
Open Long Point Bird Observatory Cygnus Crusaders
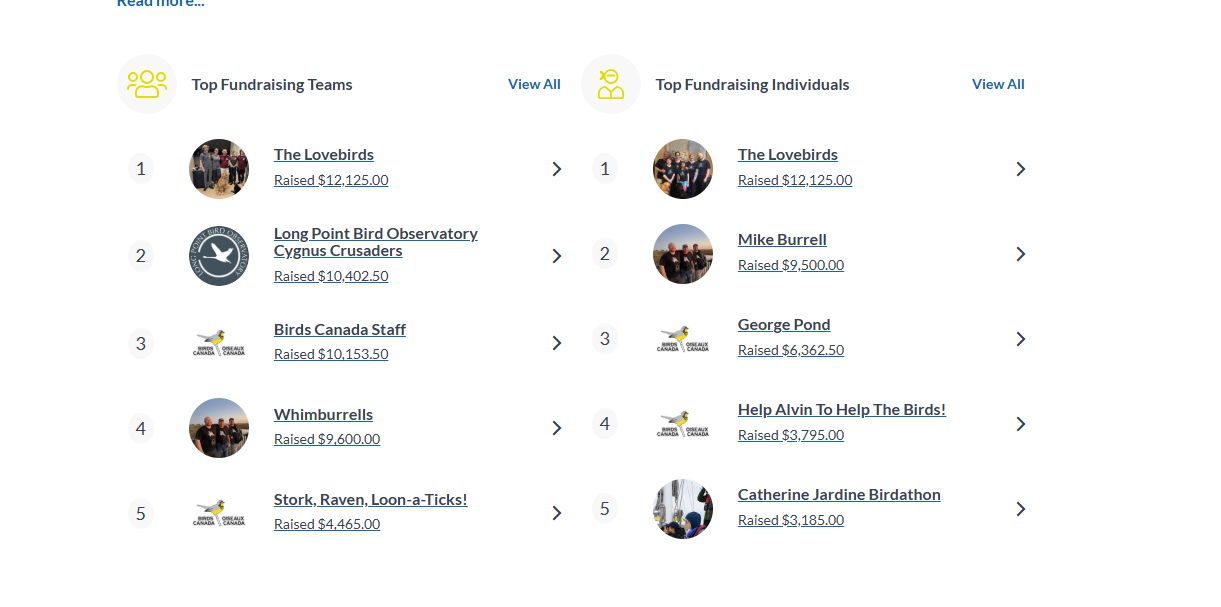[x=375, y=242]
